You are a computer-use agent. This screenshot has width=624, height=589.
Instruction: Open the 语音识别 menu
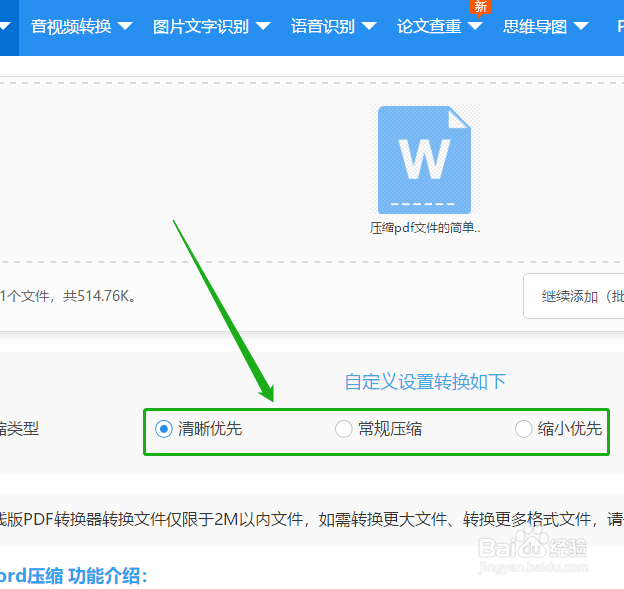pos(323,27)
